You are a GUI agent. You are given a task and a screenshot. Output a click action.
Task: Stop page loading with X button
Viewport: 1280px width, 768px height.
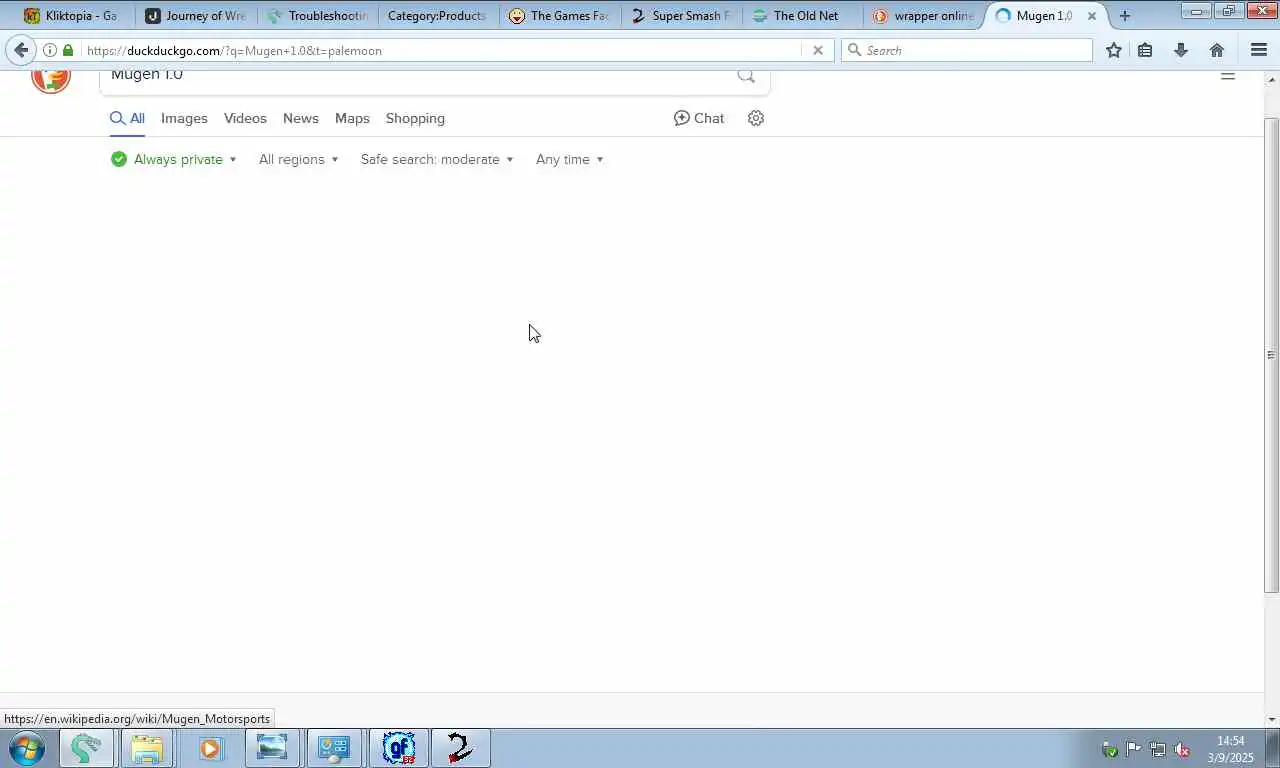pos(818,50)
